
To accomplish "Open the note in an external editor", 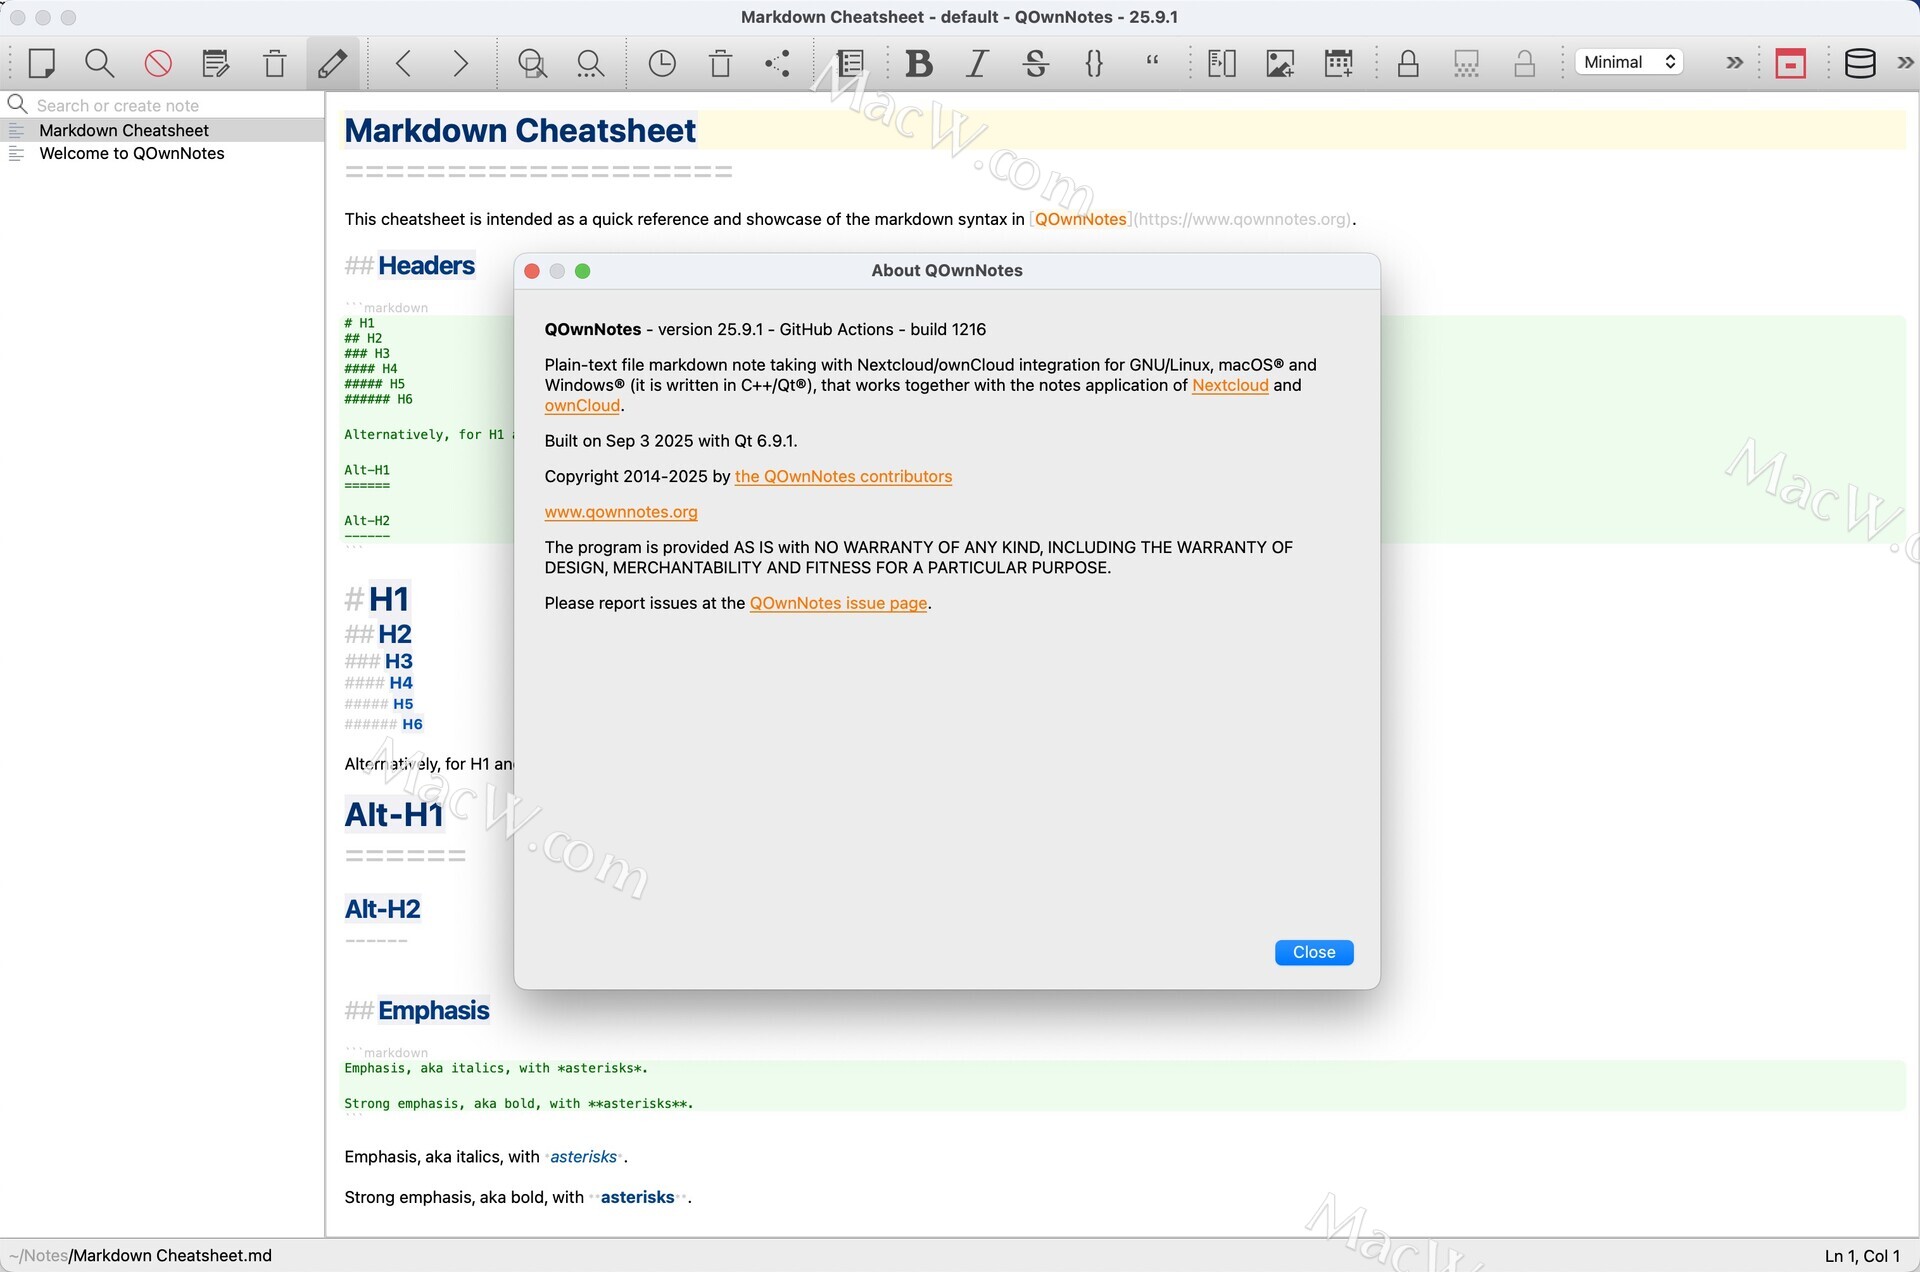I will [216, 63].
